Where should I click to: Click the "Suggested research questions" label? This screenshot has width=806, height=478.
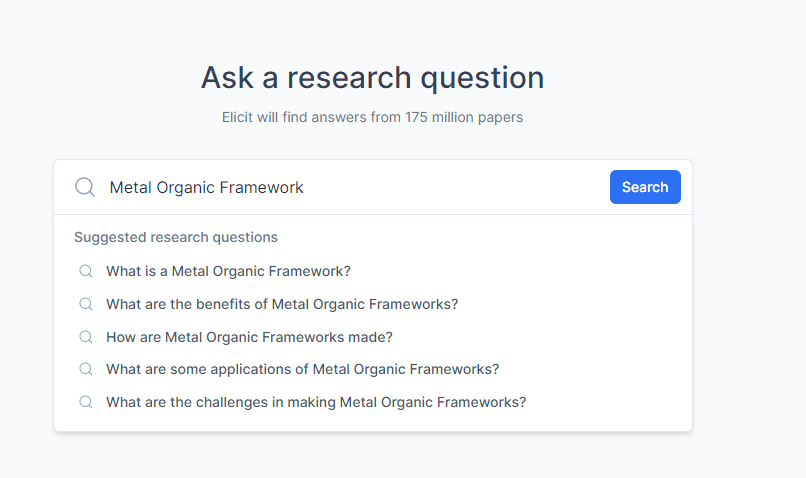pyautogui.click(x=176, y=237)
